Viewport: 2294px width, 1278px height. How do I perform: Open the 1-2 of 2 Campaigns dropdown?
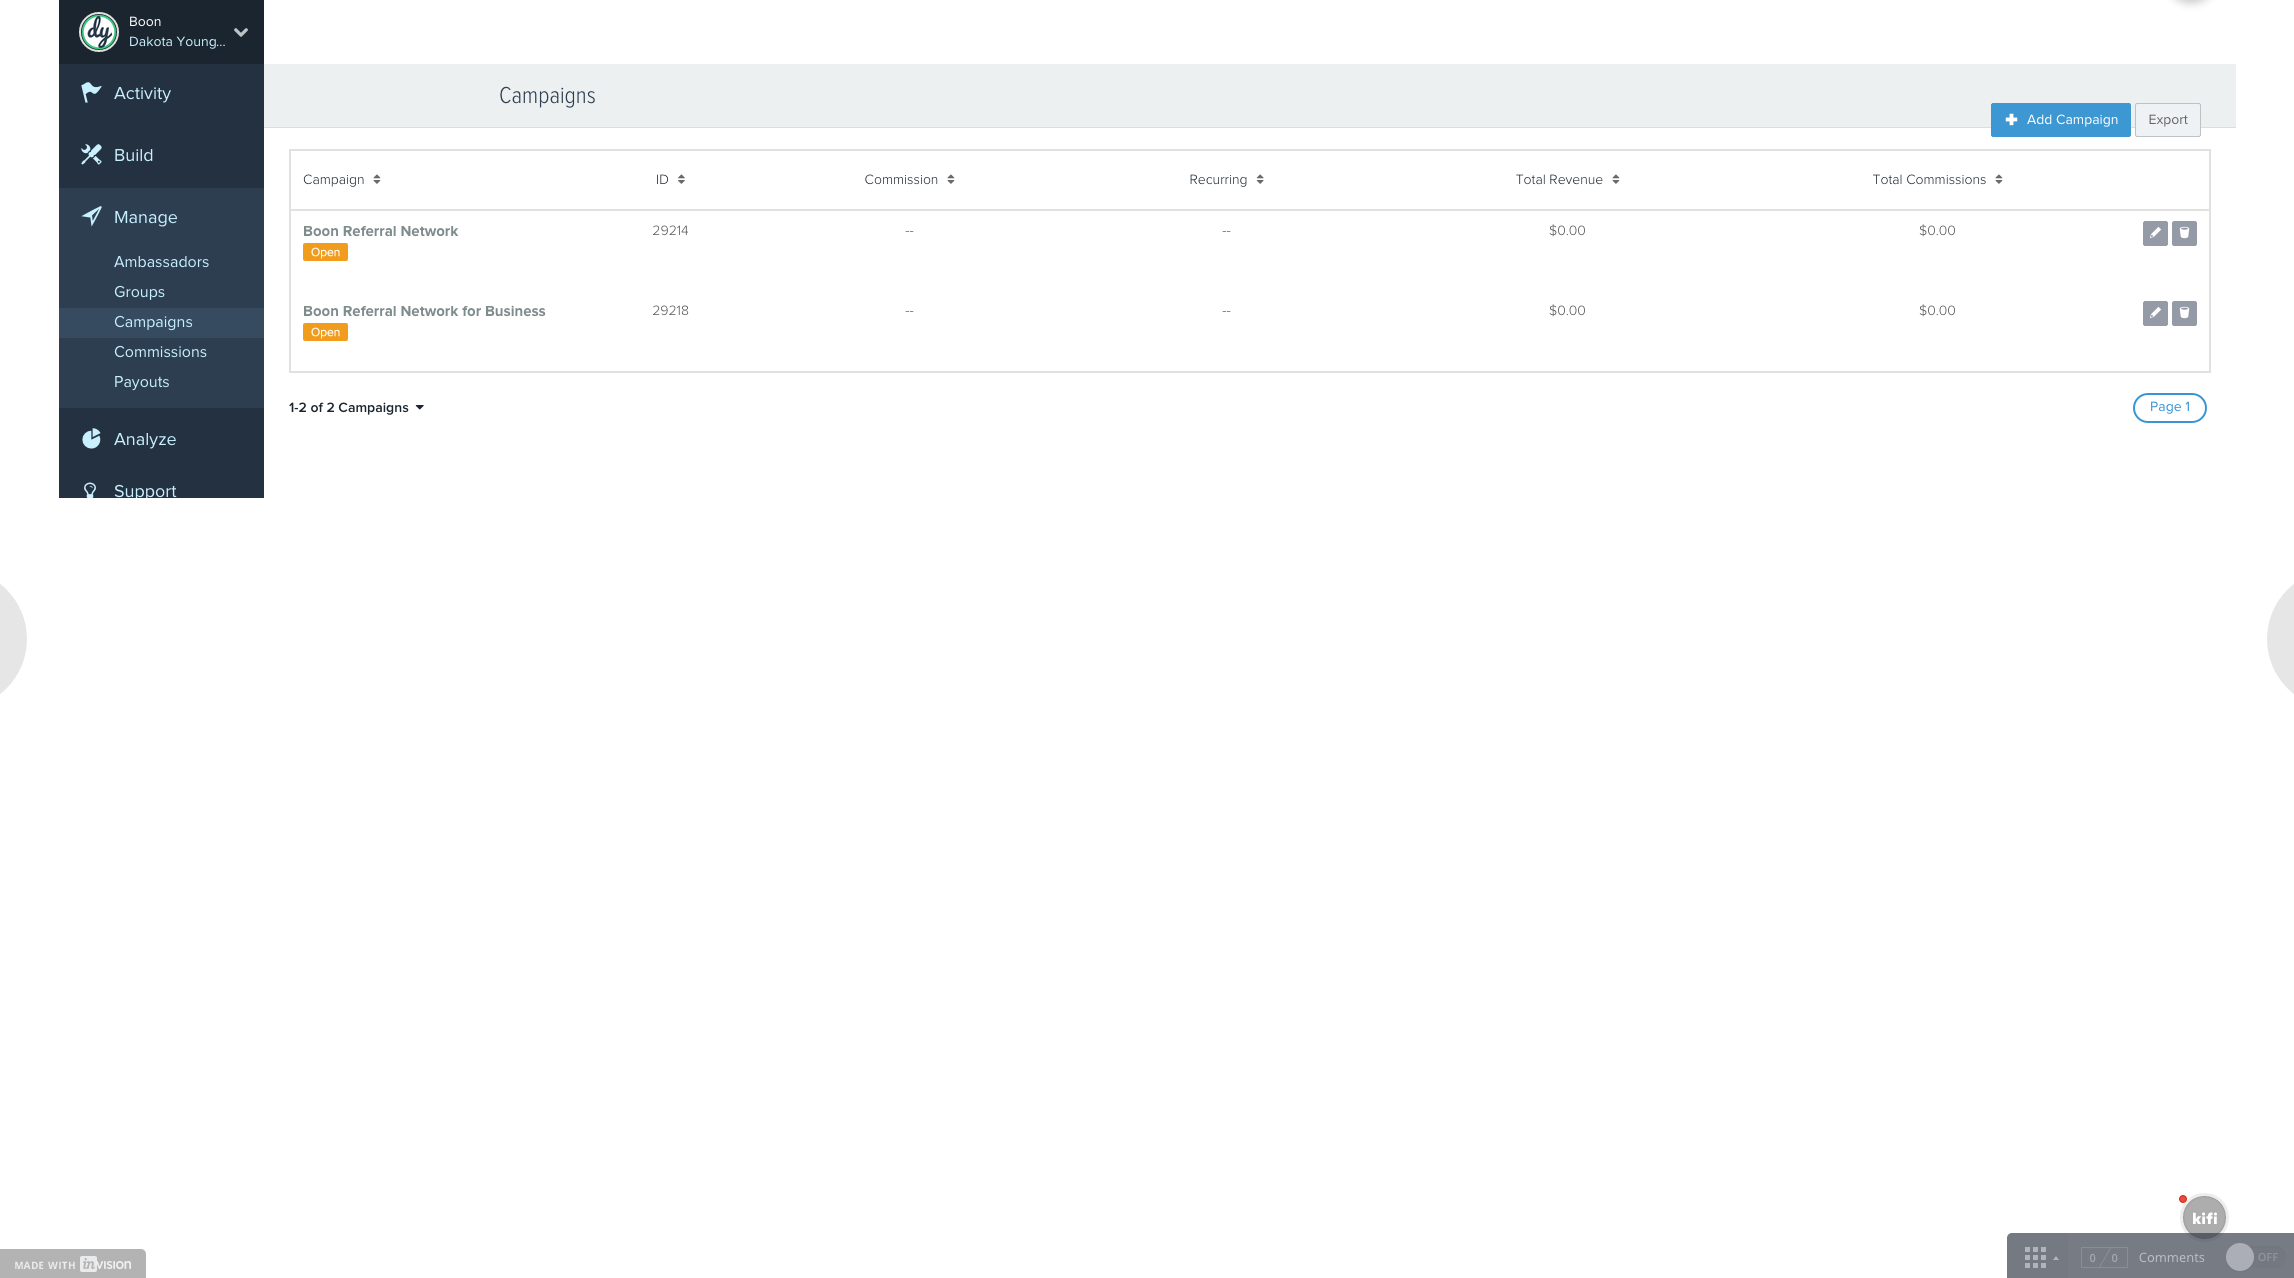point(356,408)
